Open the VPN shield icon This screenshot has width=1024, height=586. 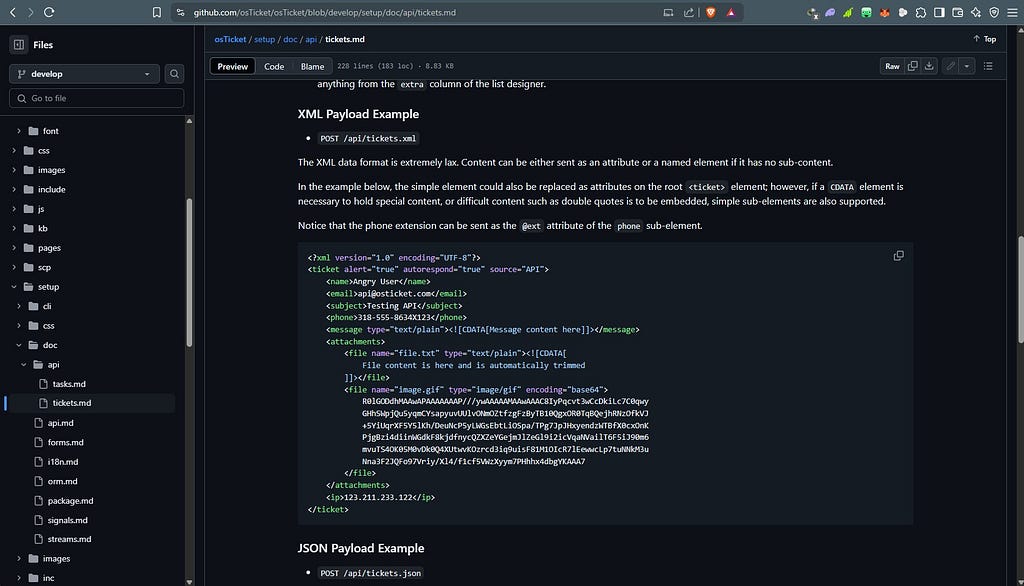point(994,12)
